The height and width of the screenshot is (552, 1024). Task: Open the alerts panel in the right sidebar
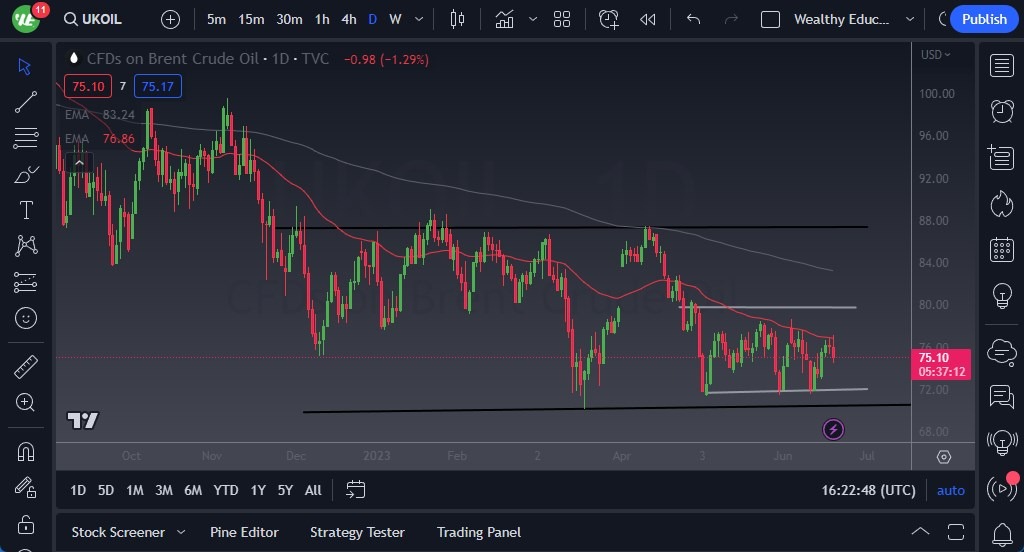[1001, 111]
